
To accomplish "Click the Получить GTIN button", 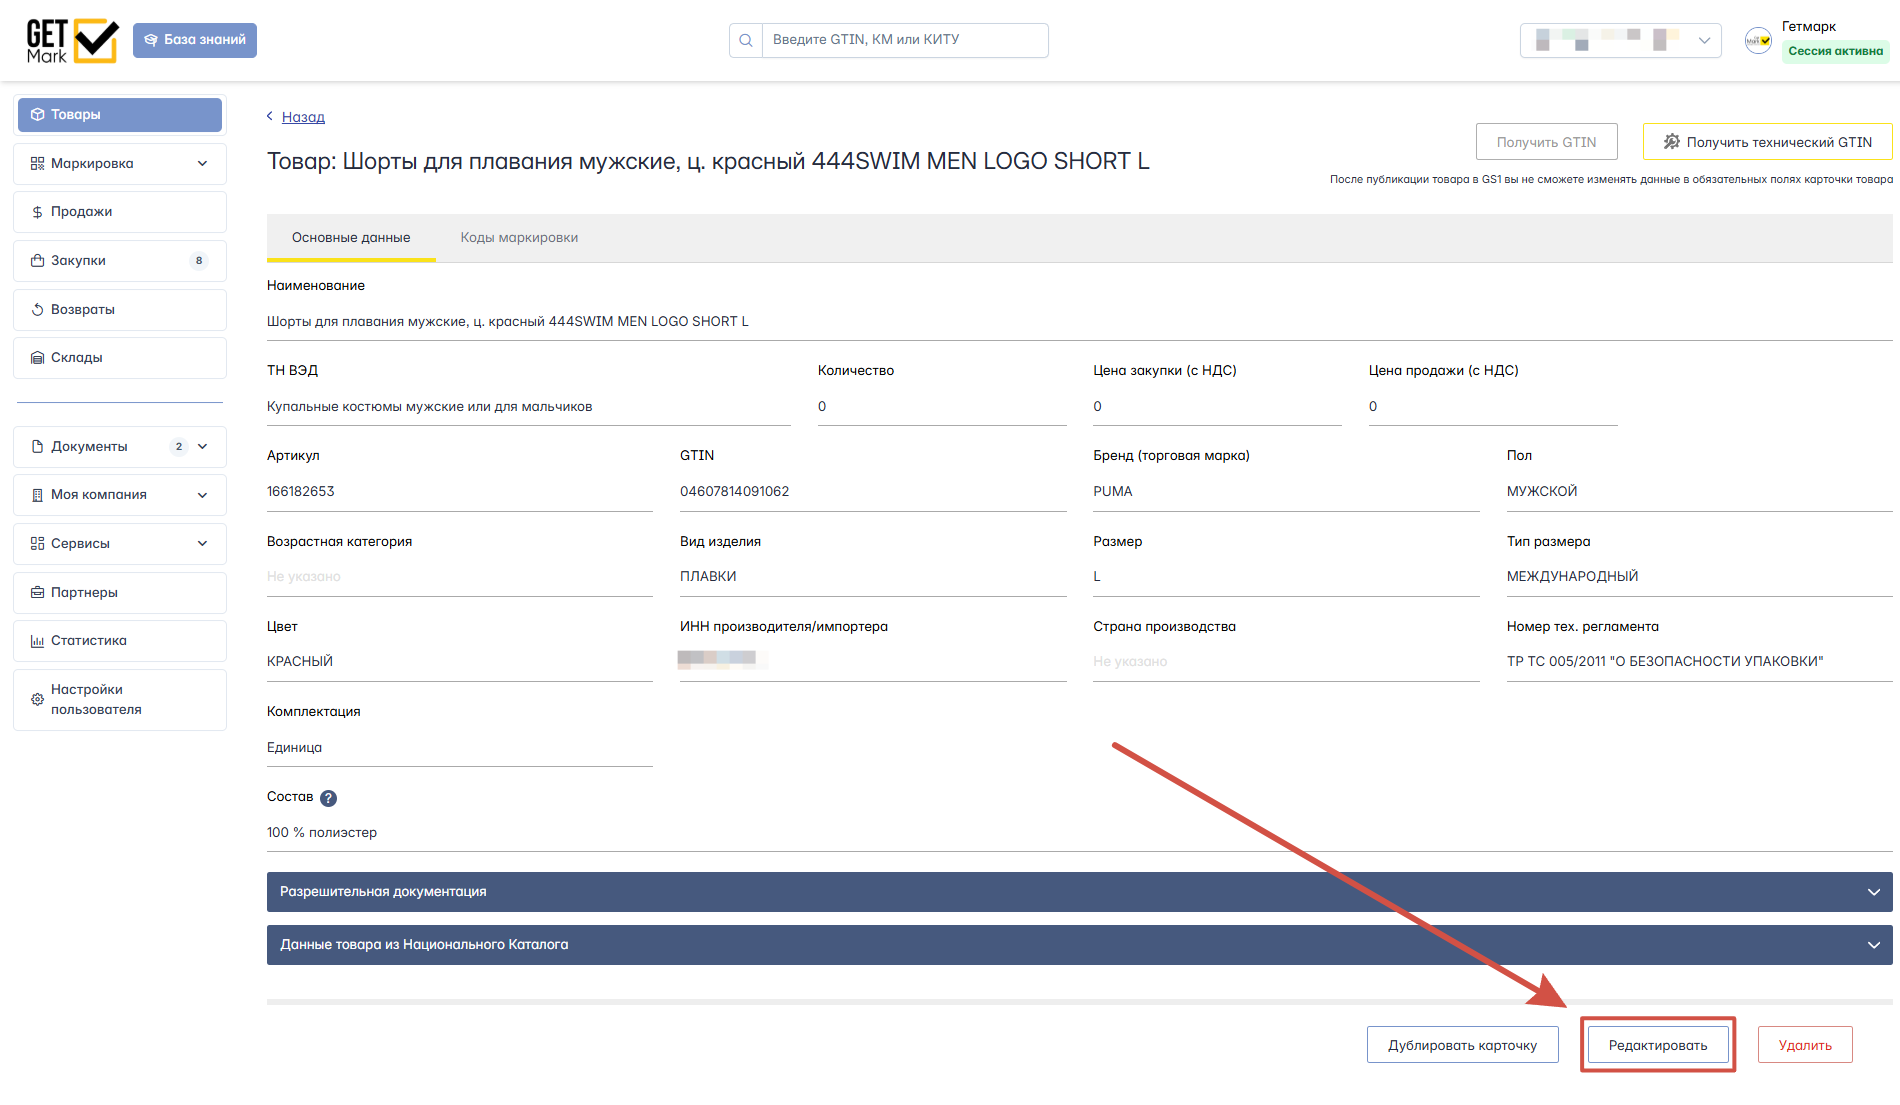I will click(1546, 142).
